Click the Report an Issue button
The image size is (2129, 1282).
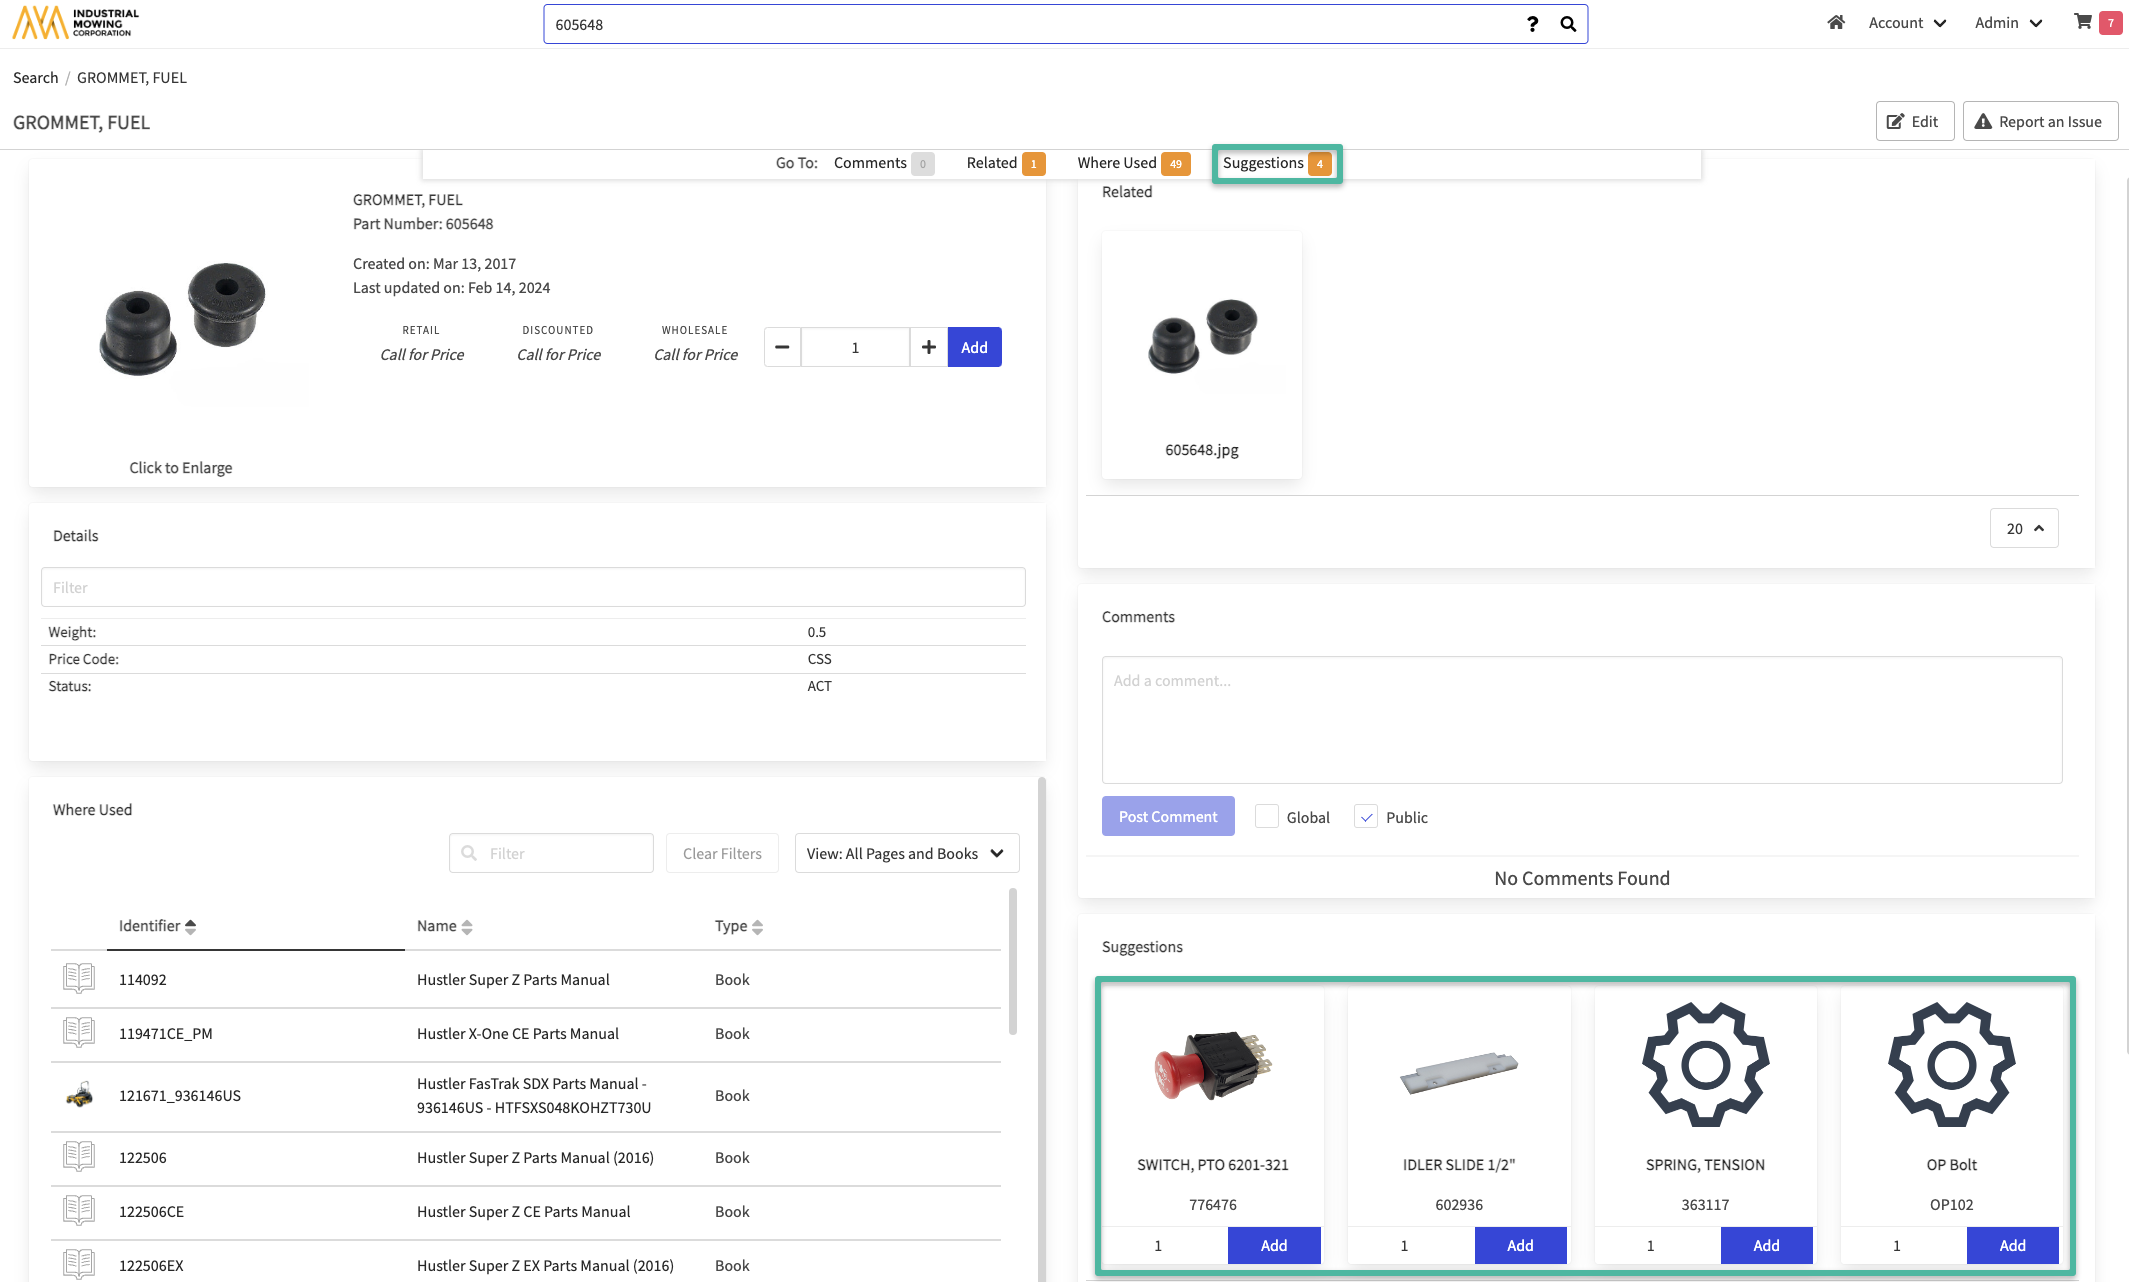point(2039,121)
